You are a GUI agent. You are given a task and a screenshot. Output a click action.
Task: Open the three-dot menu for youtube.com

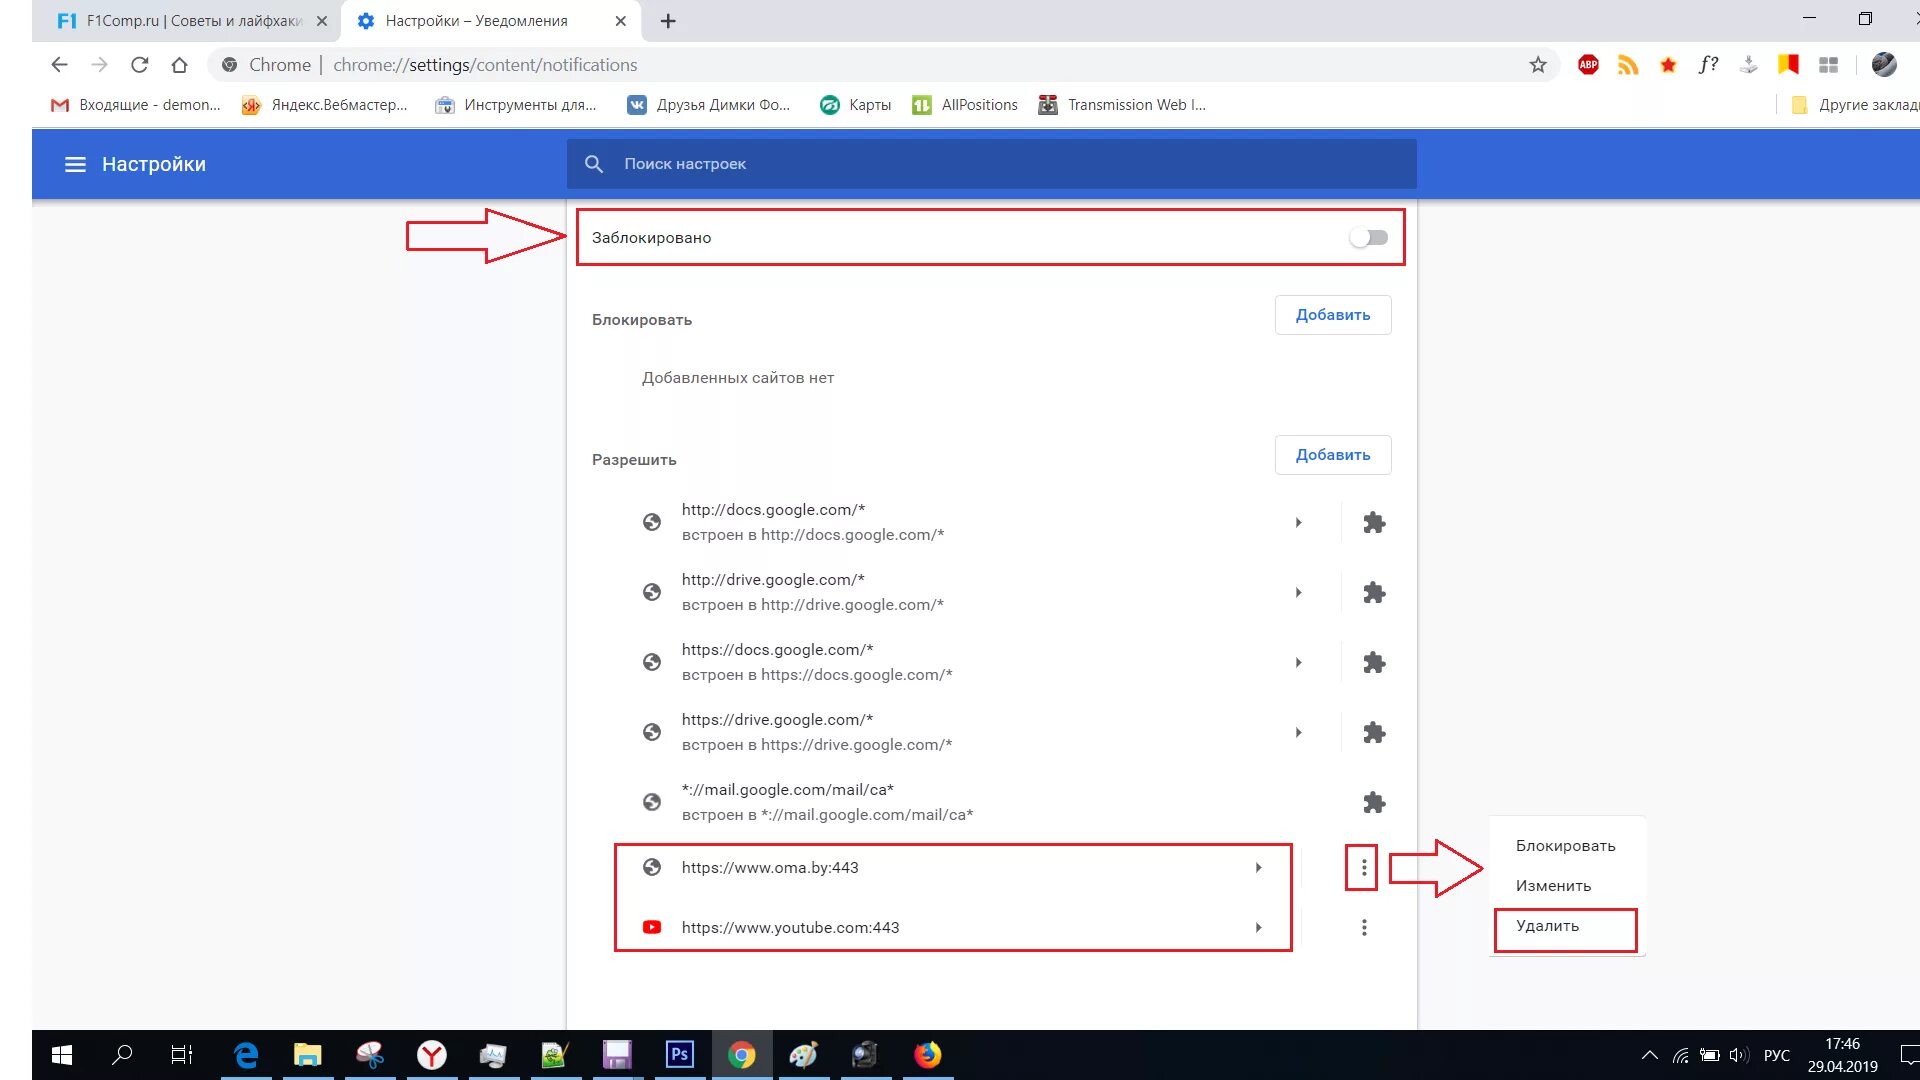(x=1363, y=928)
